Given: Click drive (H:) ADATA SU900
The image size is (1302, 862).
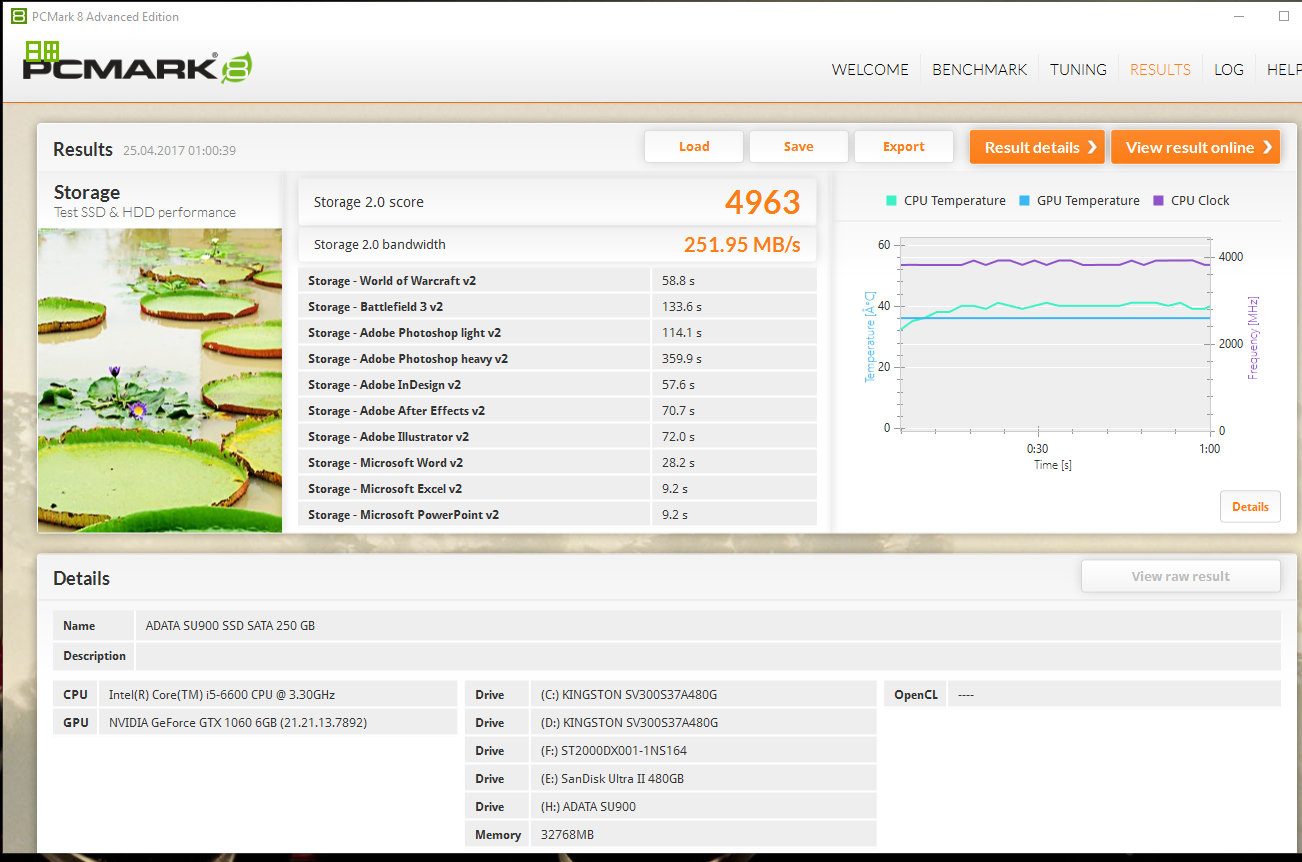Looking at the screenshot, I should pos(703,806).
